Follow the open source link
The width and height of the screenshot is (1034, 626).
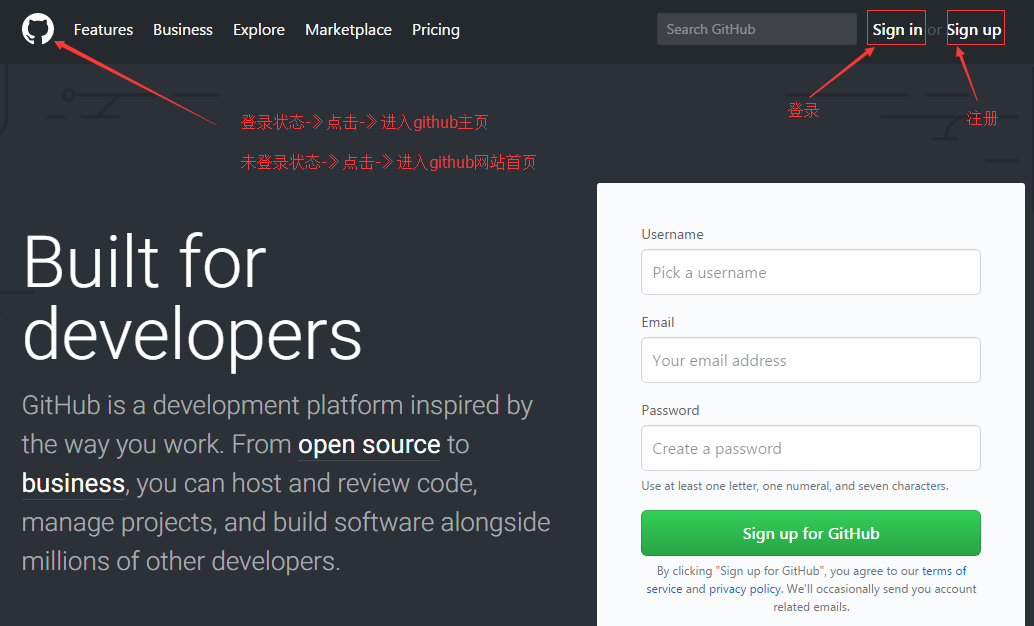tap(369, 445)
